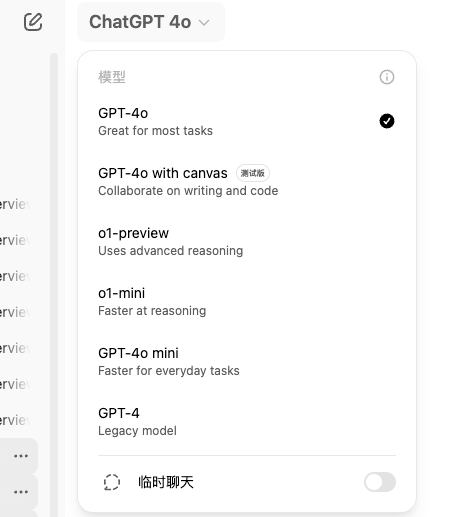Click the info icon next to 模型
Image resolution: width=460 pixels, height=517 pixels.
click(x=387, y=77)
